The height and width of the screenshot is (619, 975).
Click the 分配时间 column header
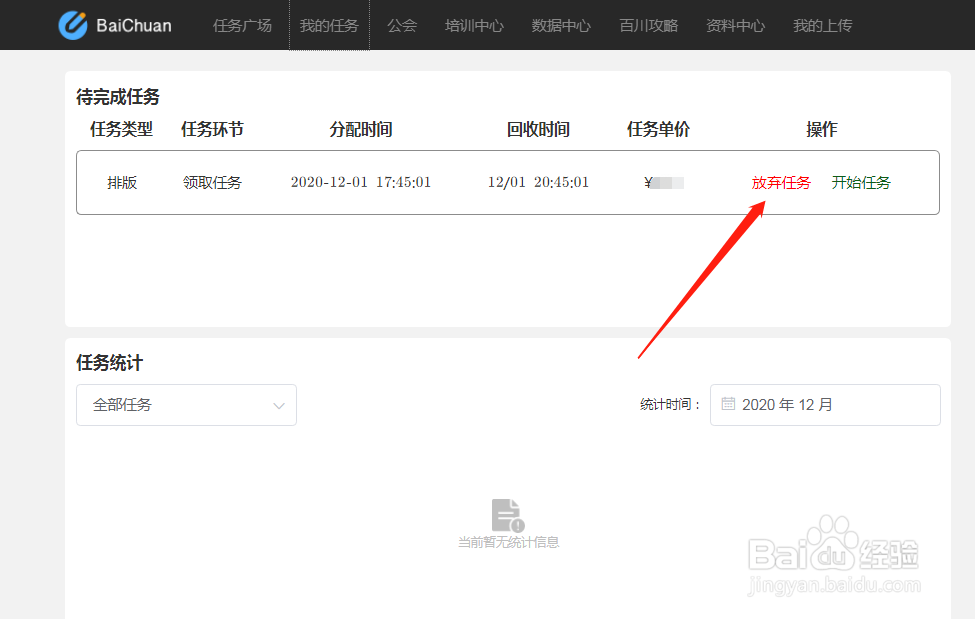pos(361,129)
